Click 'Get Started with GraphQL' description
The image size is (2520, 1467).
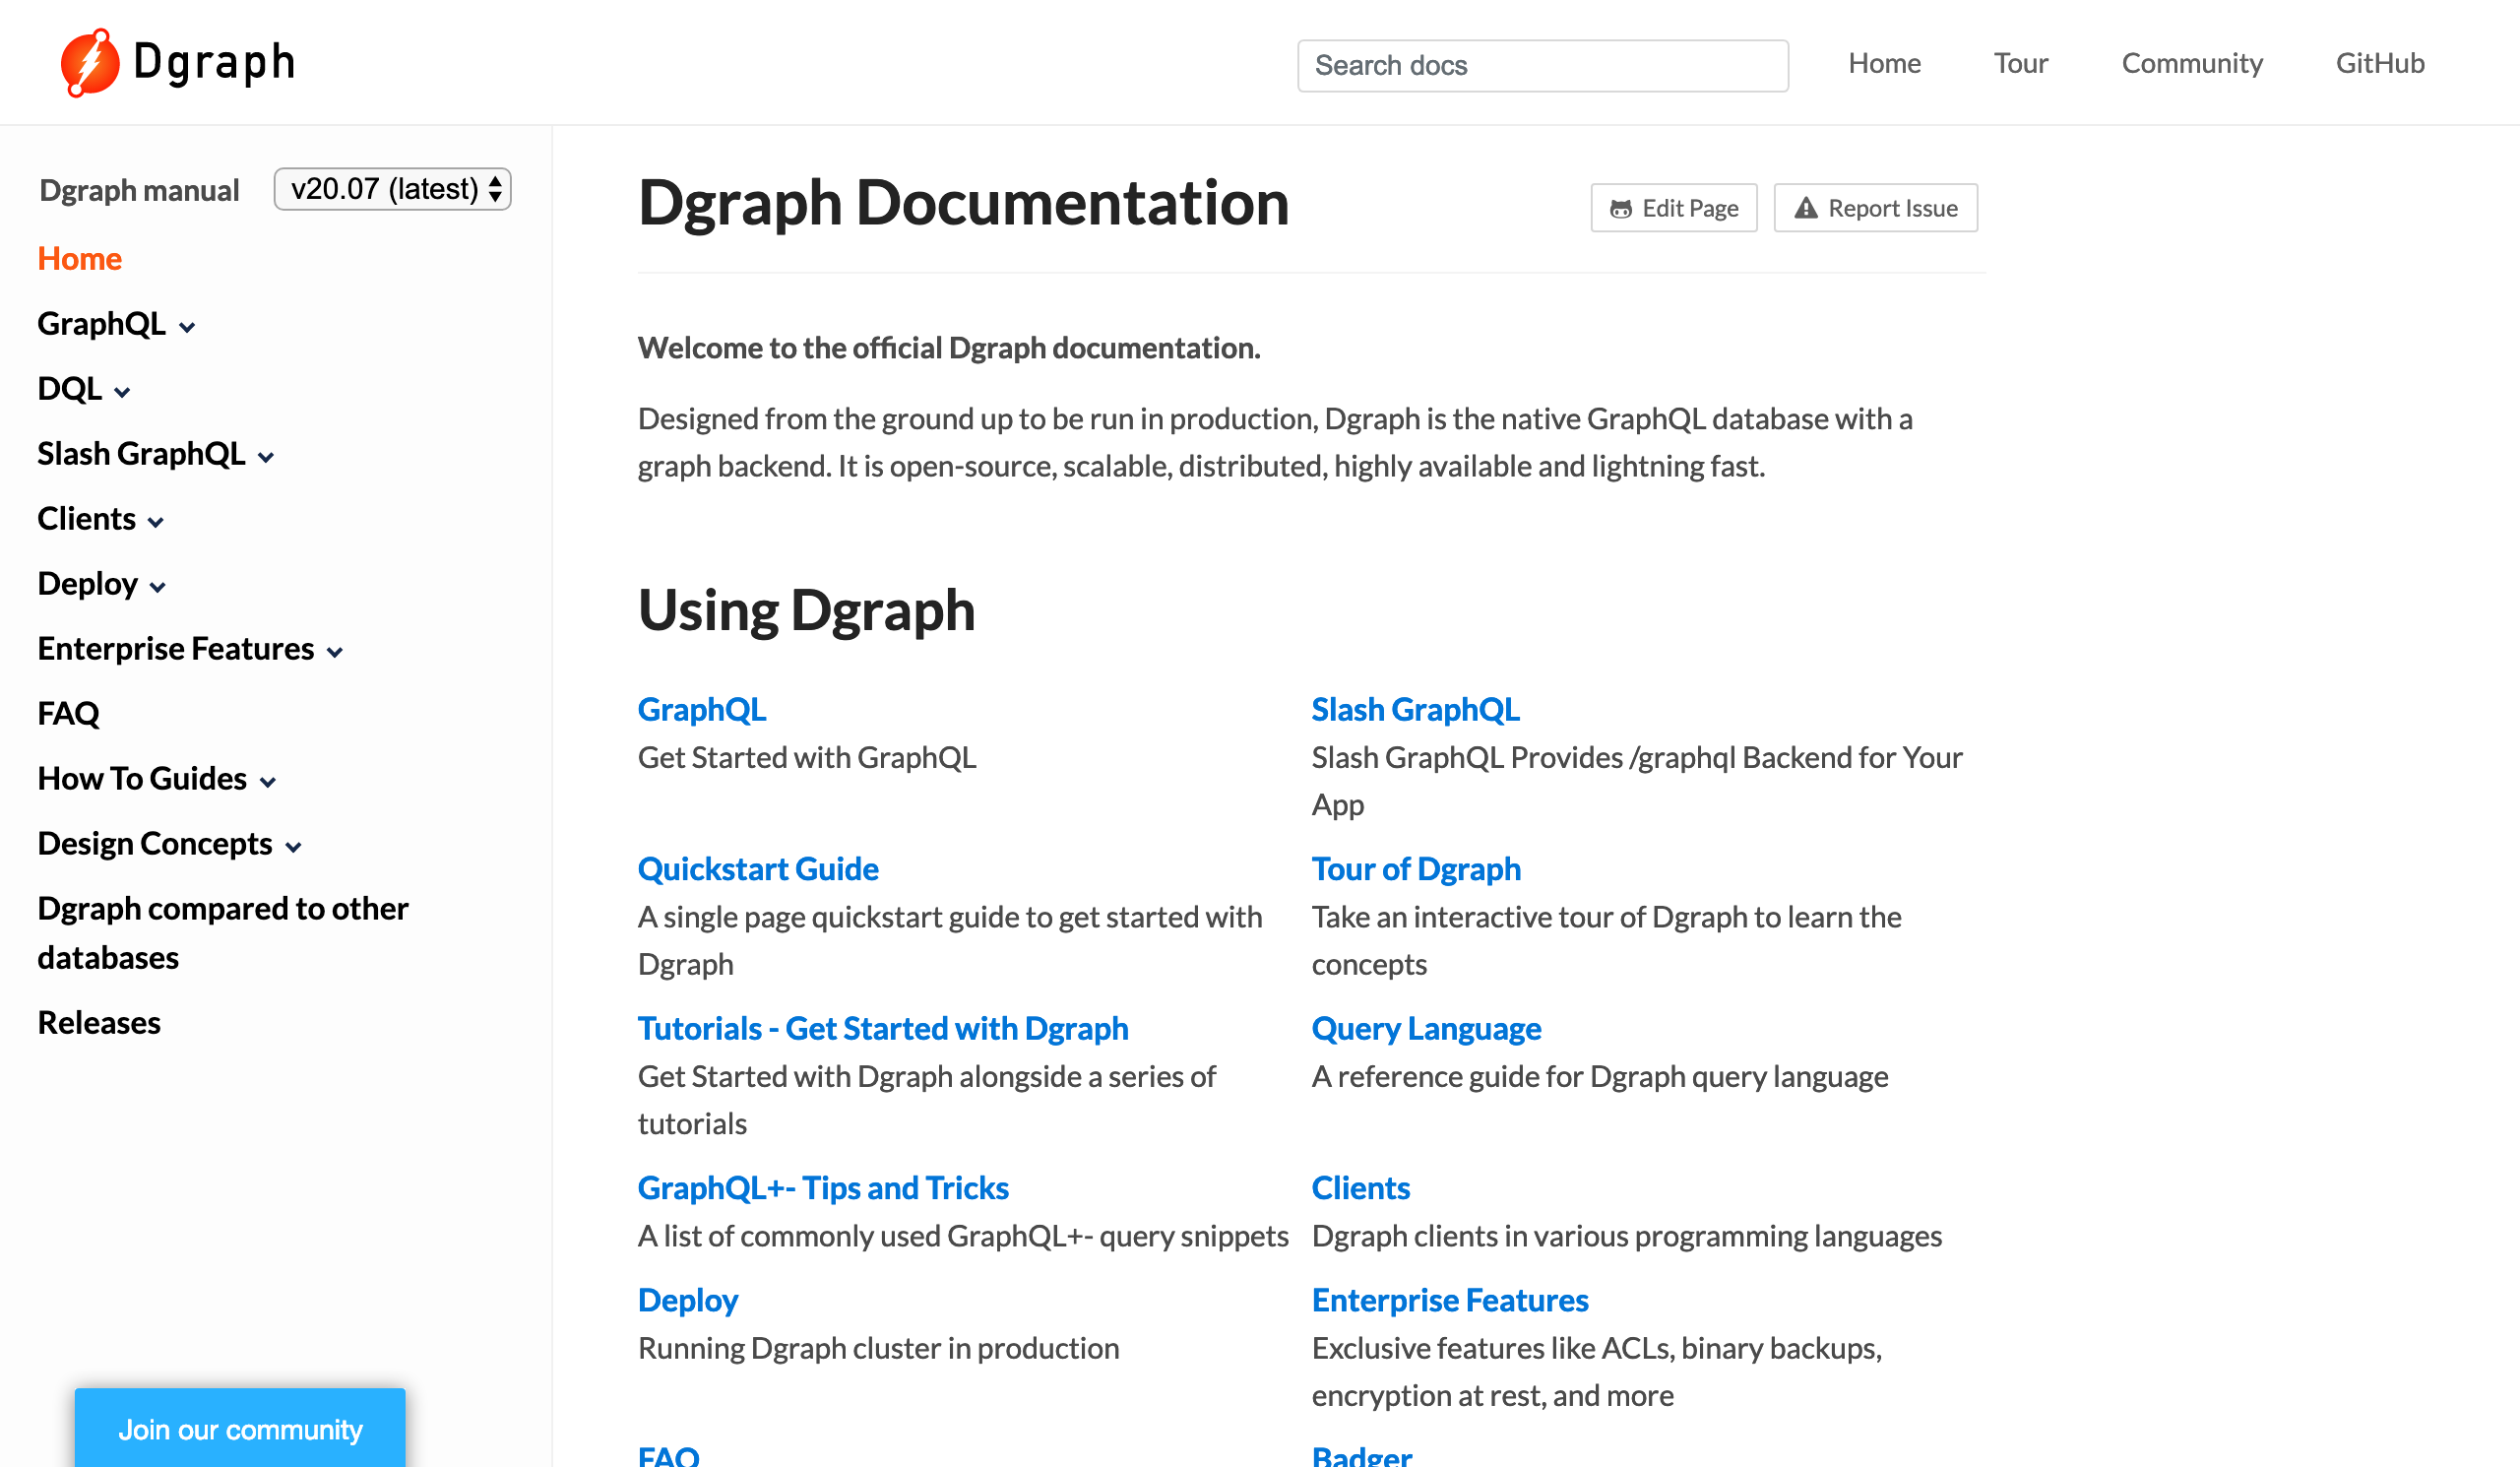point(807,758)
